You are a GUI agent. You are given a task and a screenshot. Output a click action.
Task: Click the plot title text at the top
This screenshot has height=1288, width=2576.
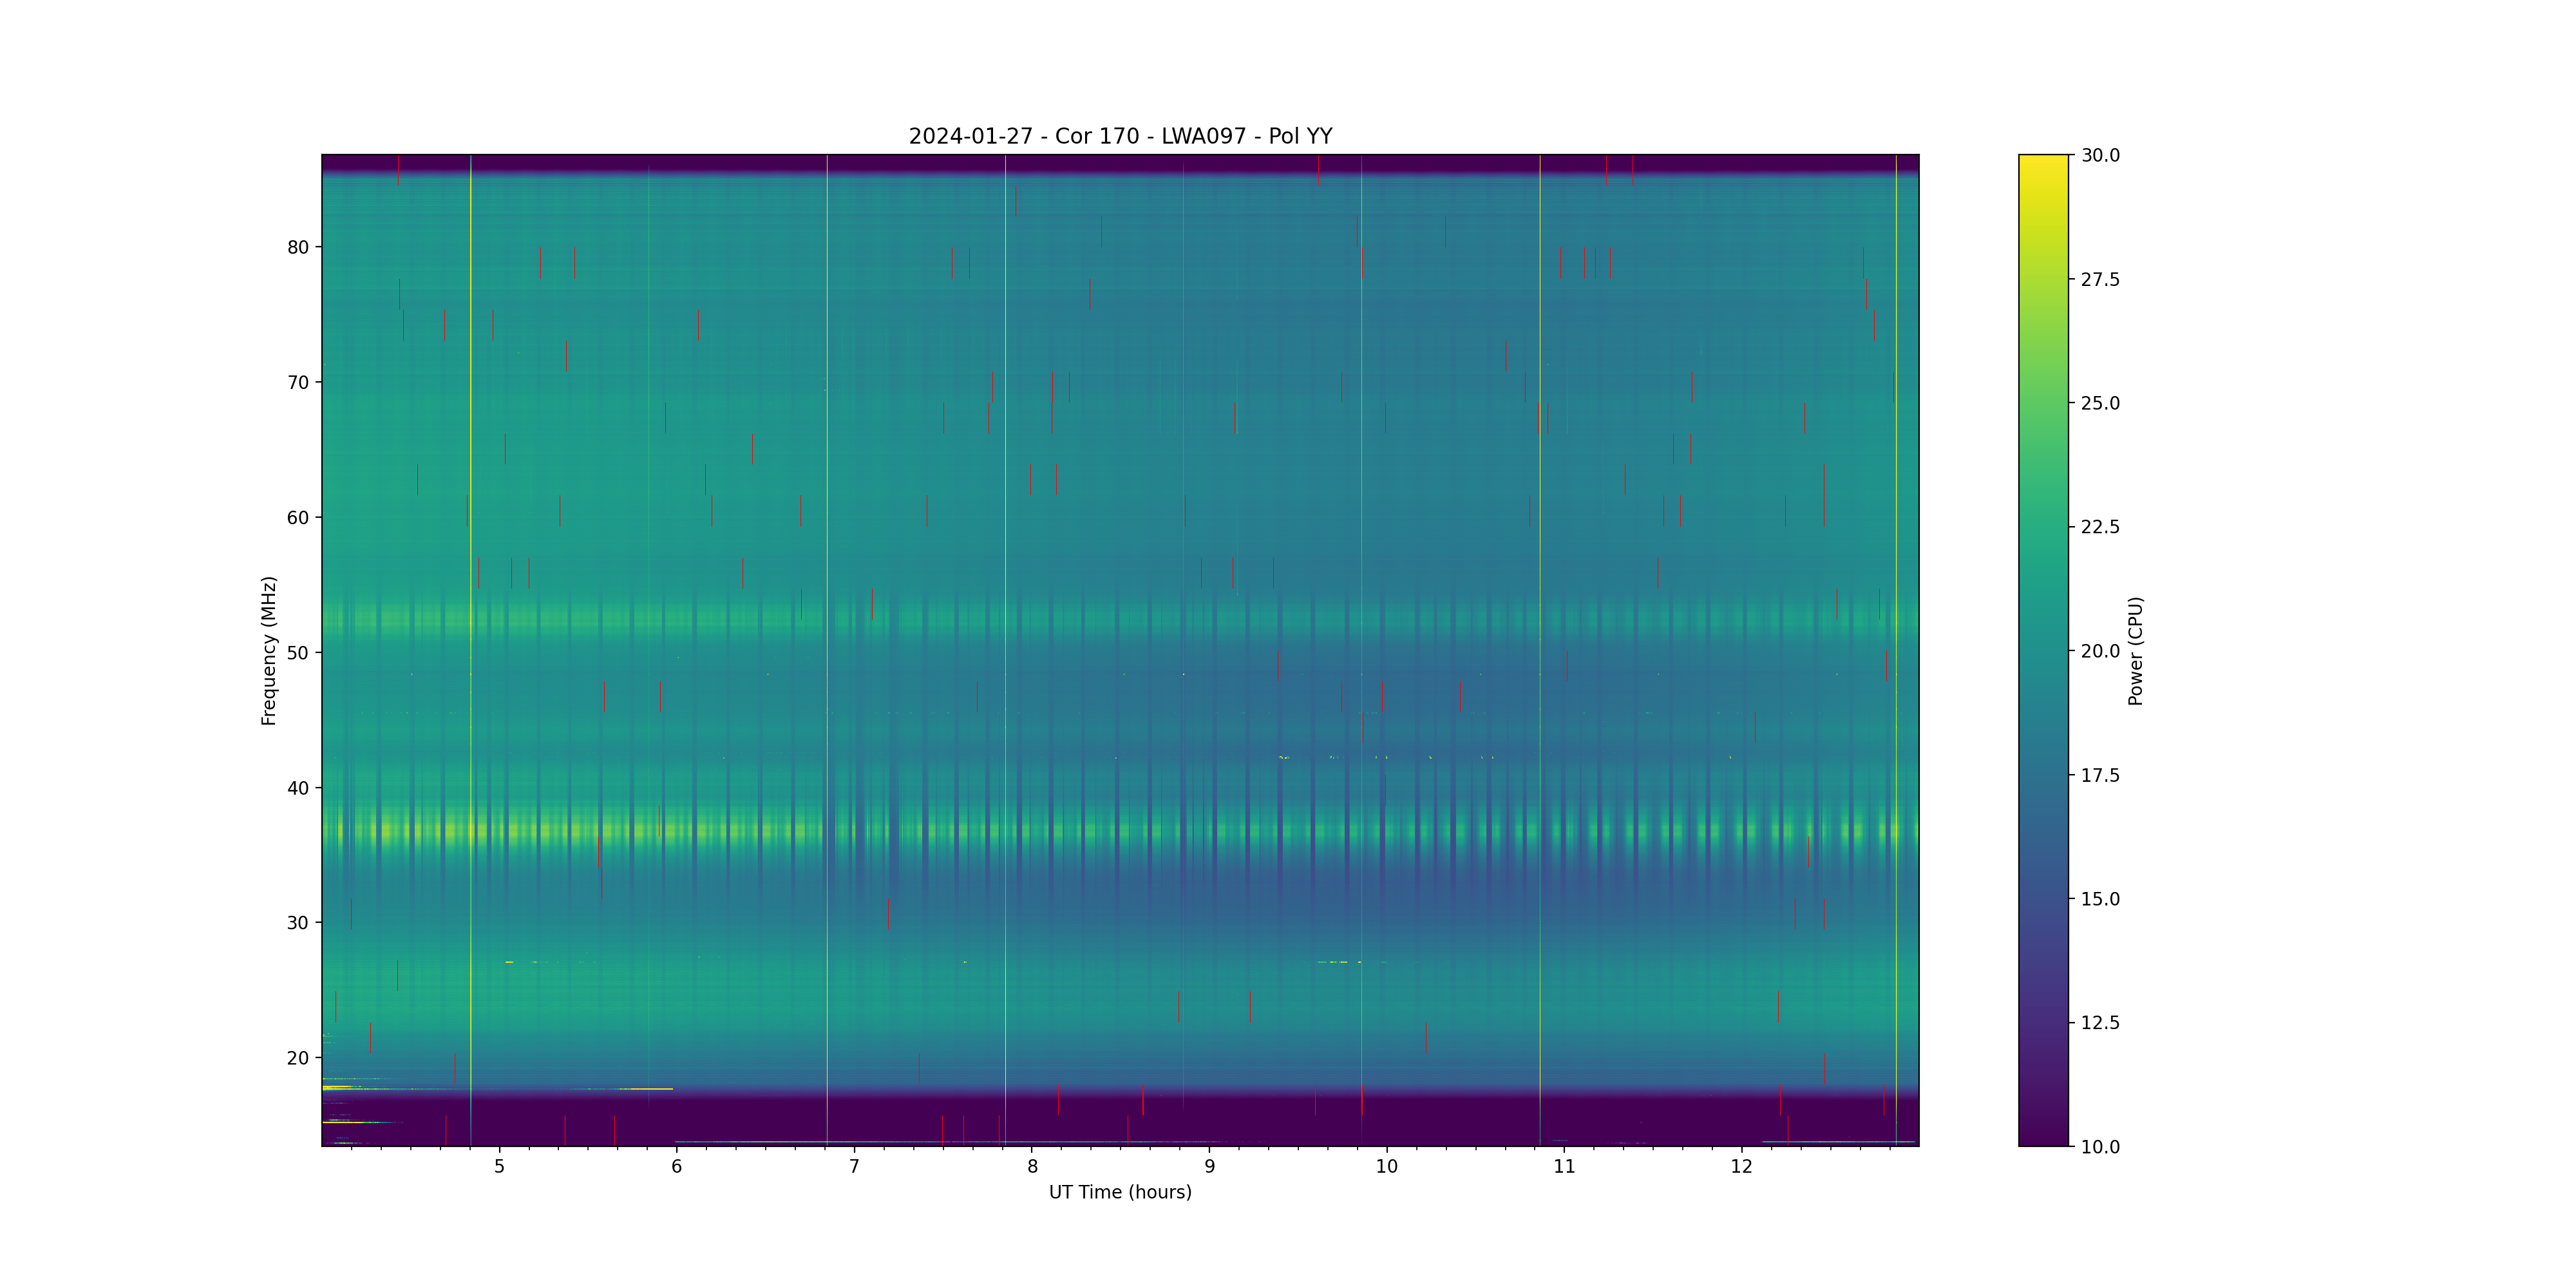[1120, 136]
